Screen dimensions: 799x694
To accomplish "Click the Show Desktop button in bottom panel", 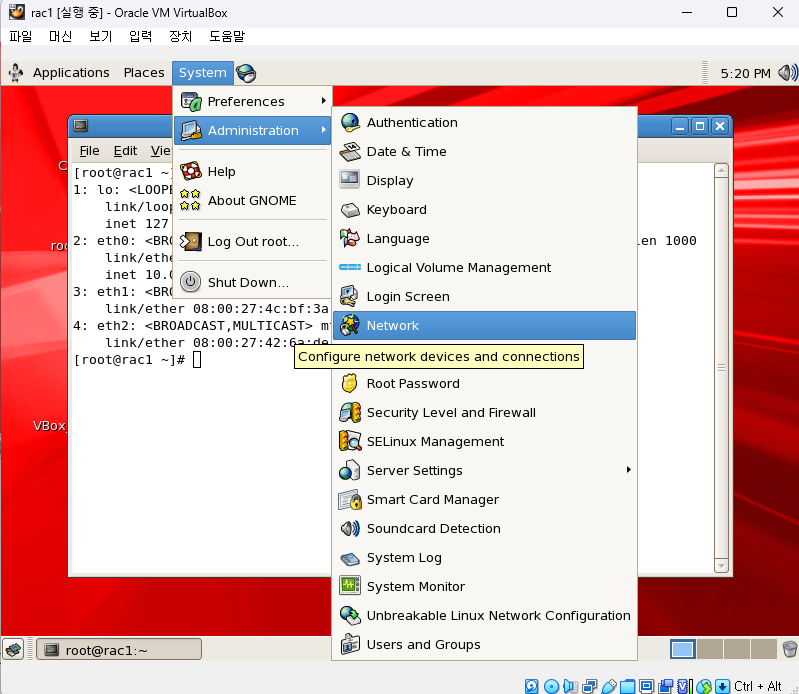I will pos(14,650).
